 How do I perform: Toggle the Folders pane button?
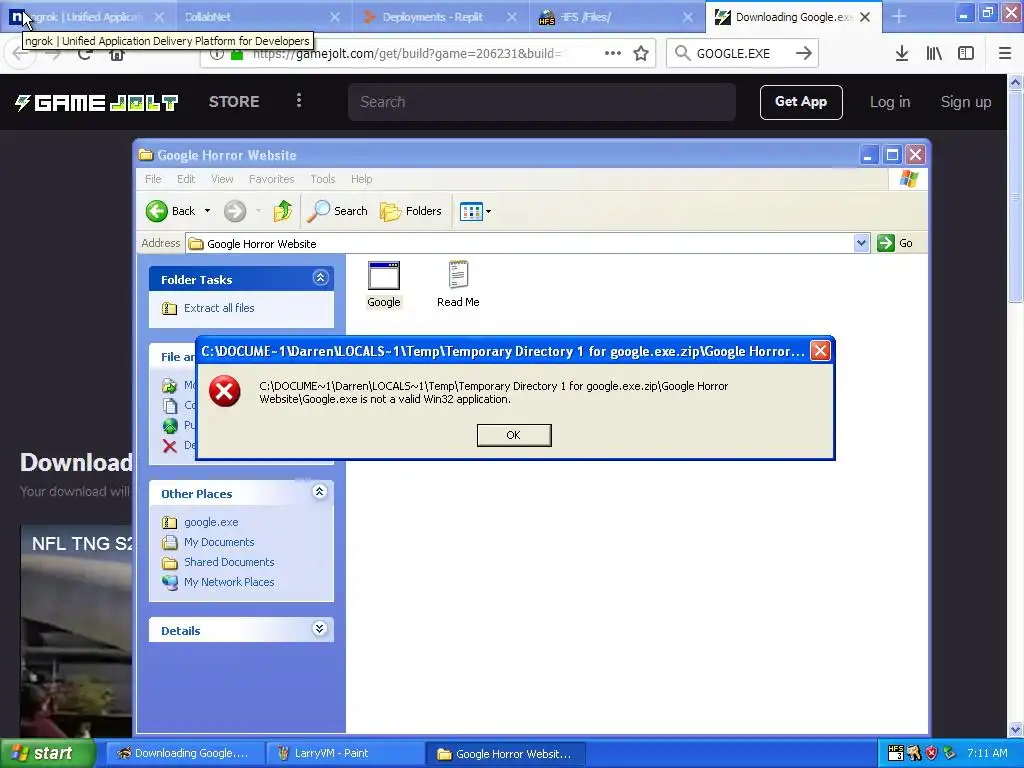411,211
